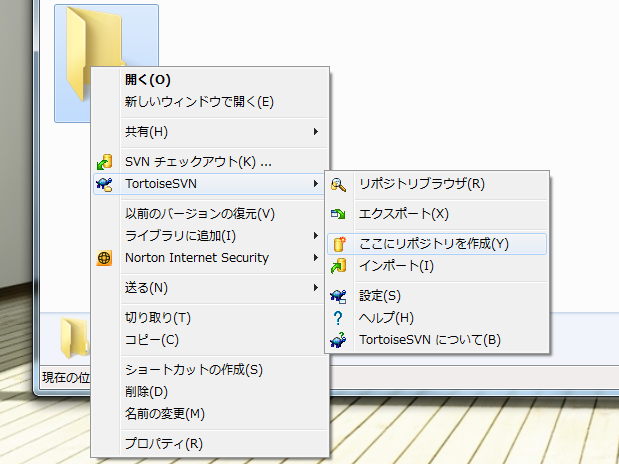
Task: Click the Help question mark icon
Action: click(x=338, y=318)
